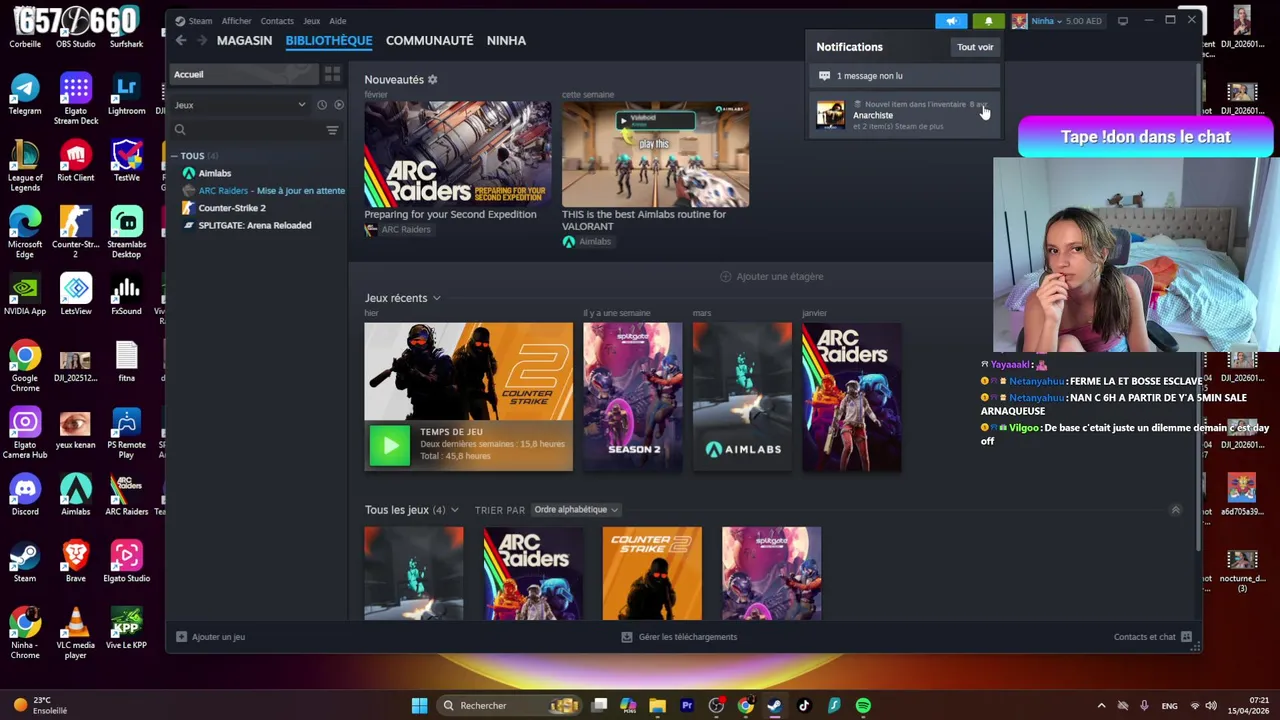The width and height of the screenshot is (1280, 720).
Task: Open the COMMUNAUTÉ tab
Action: pyautogui.click(x=430, y=40)
